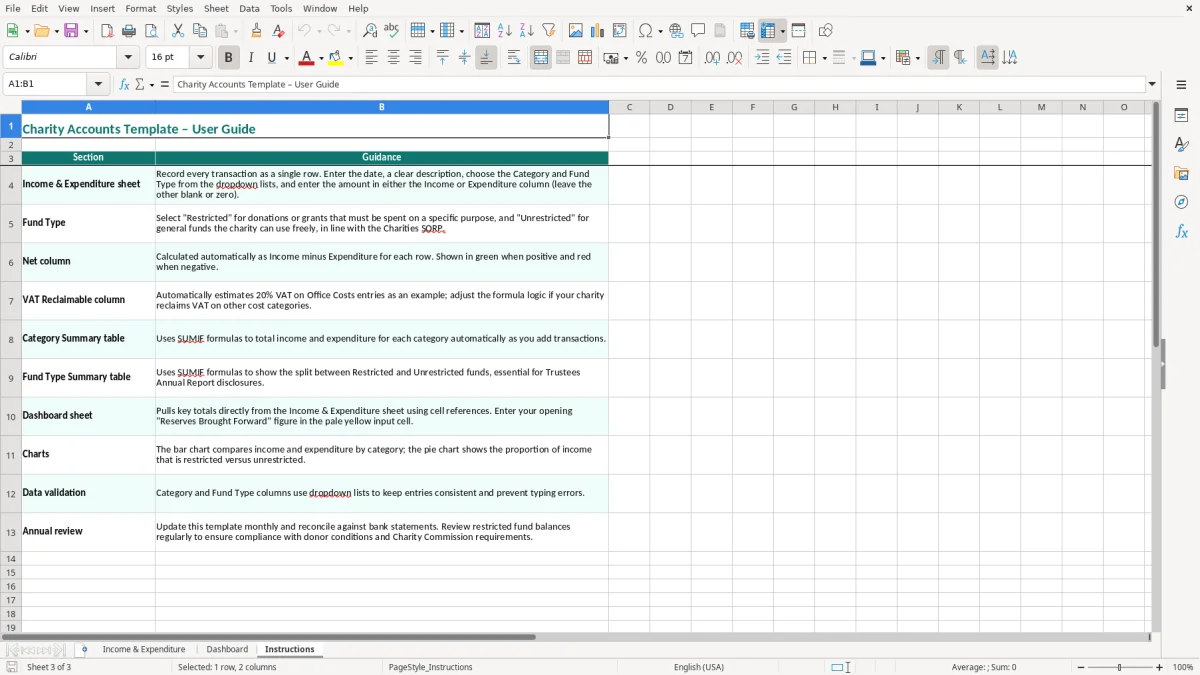Enable Align Center horizontally
The width and height of the screenshot is (1200, 675).
393,58
